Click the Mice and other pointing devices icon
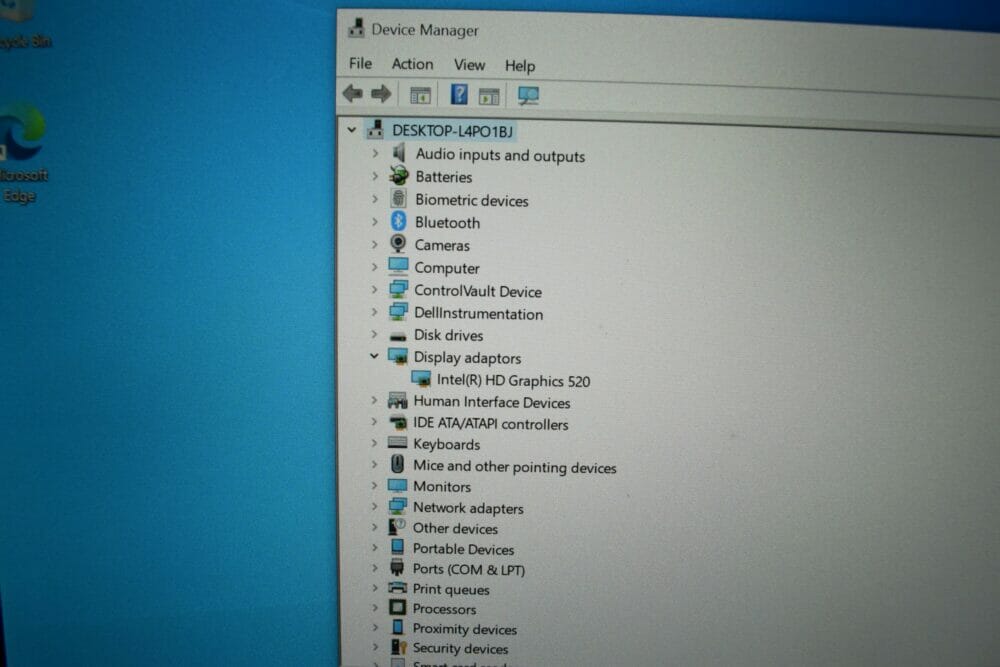 397,464
